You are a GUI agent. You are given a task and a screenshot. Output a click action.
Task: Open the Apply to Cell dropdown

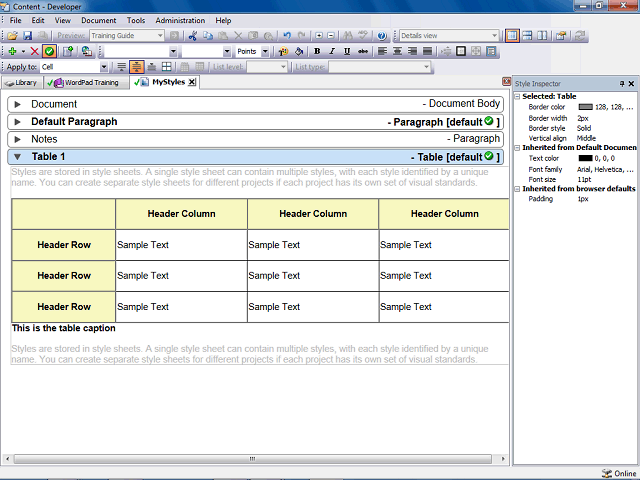point(104,67)
